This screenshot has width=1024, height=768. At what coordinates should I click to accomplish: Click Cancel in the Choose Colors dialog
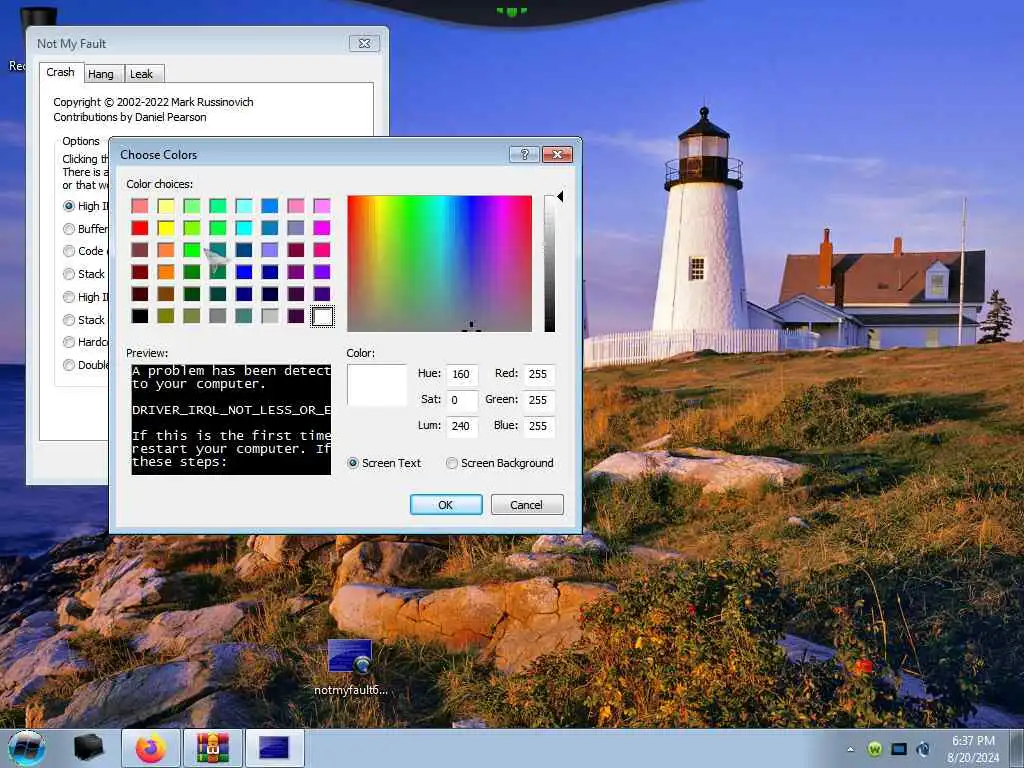click(527, 505)
